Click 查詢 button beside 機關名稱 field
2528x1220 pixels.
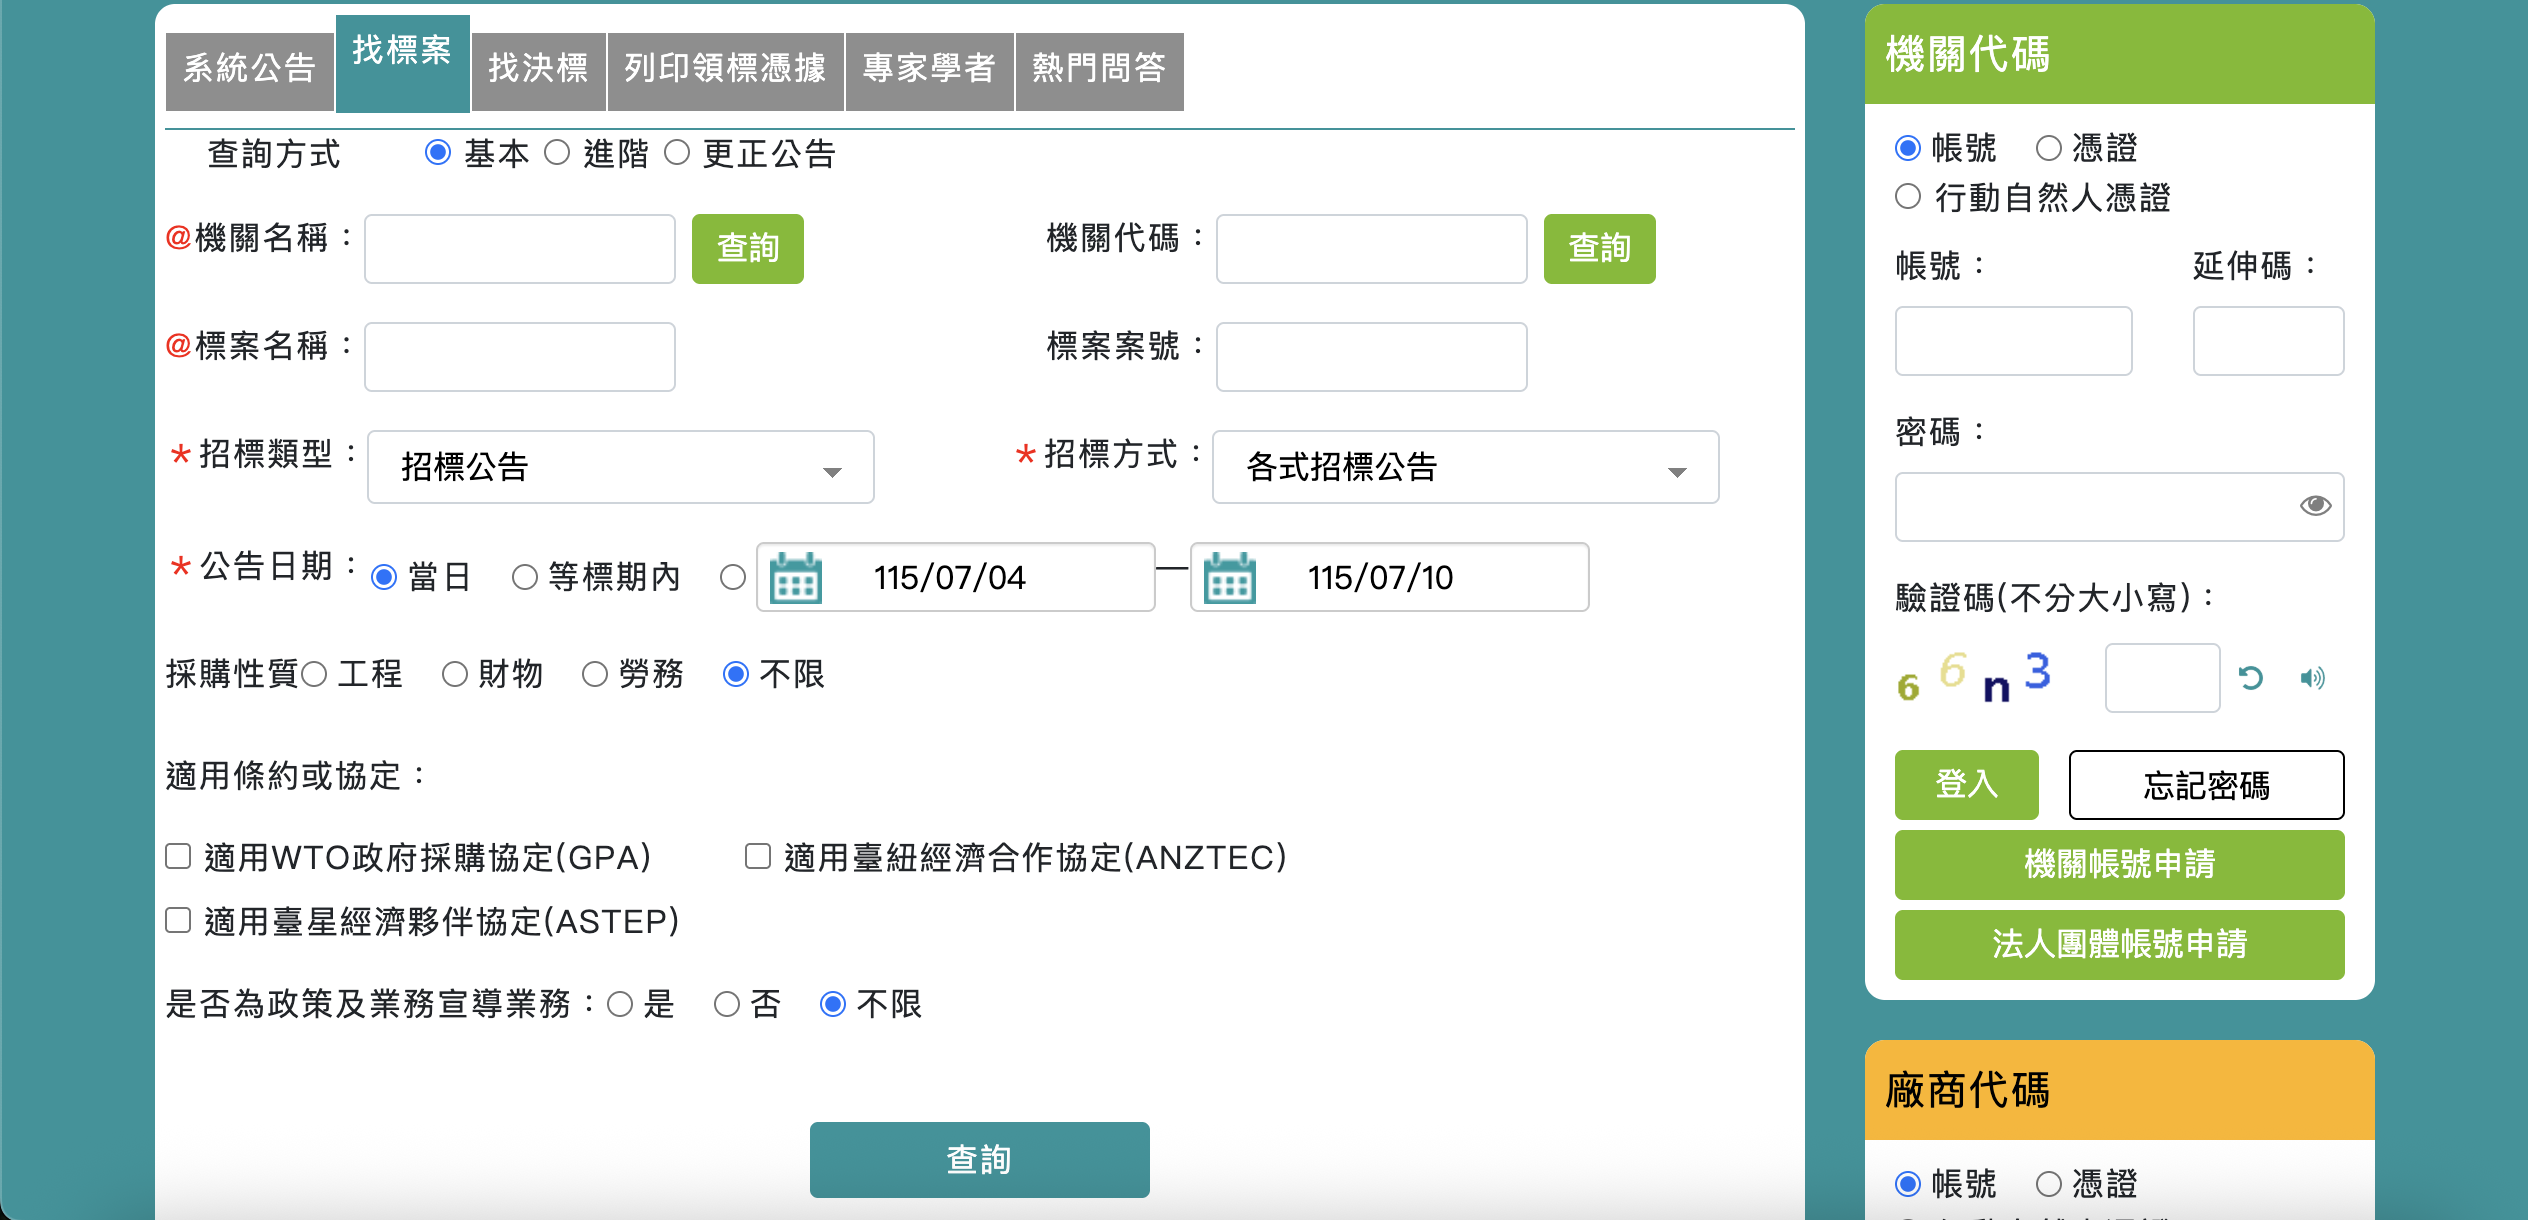coord(748,248)
